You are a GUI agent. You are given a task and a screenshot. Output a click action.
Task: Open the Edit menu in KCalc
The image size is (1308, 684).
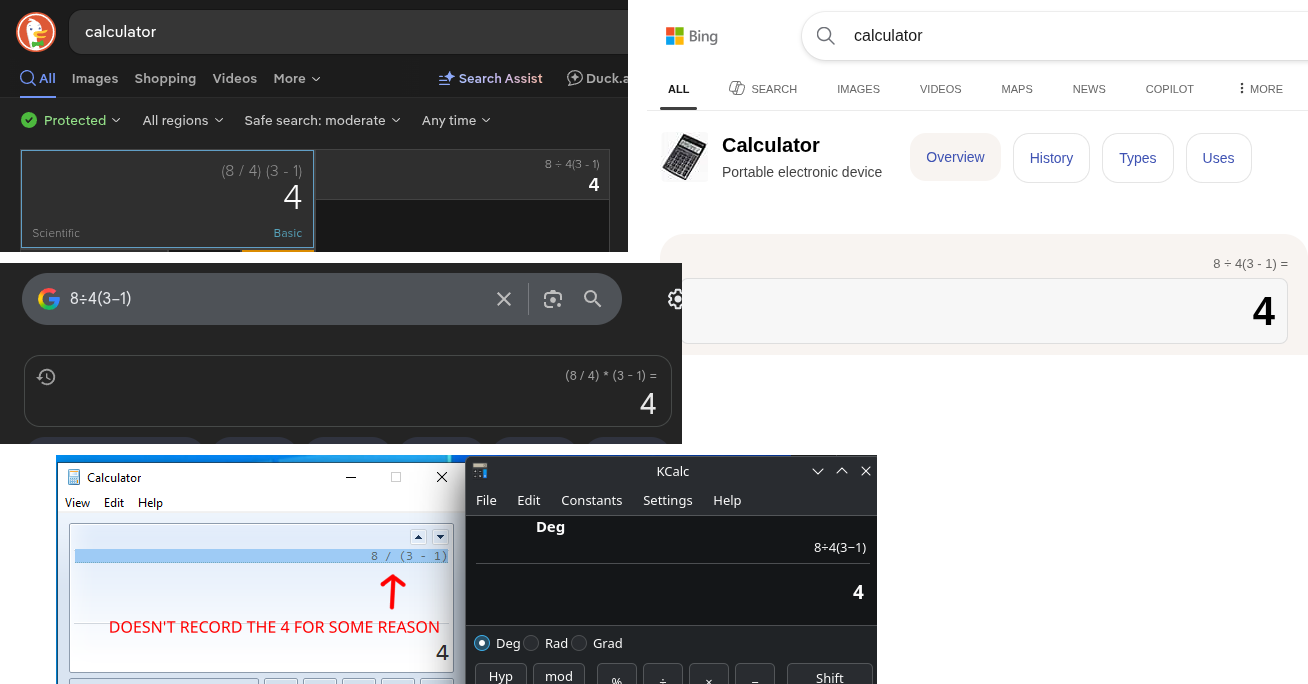tap(528, 500)
